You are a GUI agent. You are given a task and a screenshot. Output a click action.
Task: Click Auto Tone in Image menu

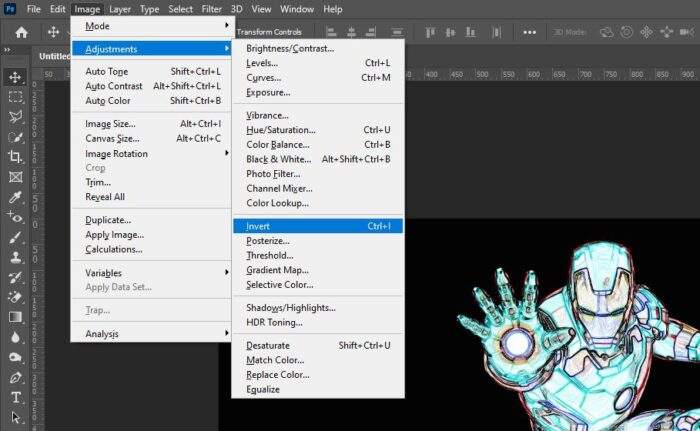click(x=151, y=71)
